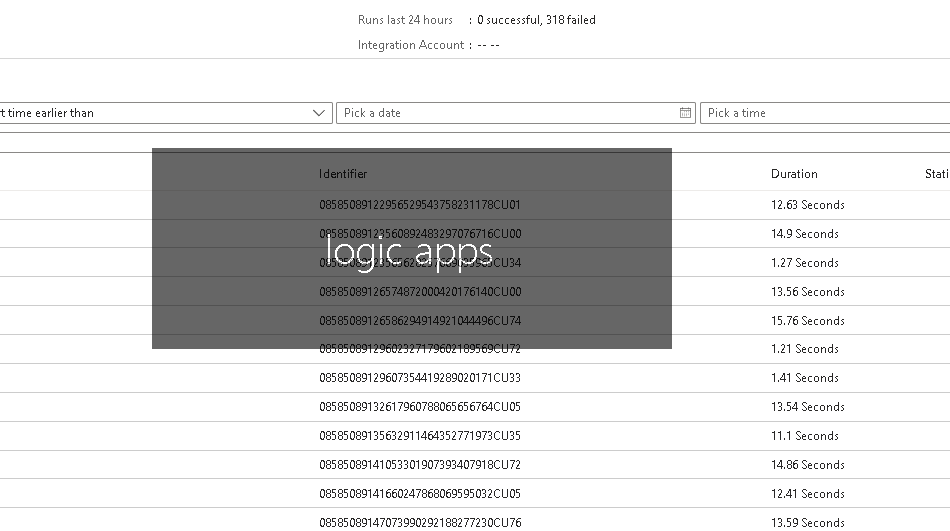Image resolution: width=950 pixels, height=531 pixels.
Task: Open run with identifier ending 656764CU05
Action: pos(420,407)
